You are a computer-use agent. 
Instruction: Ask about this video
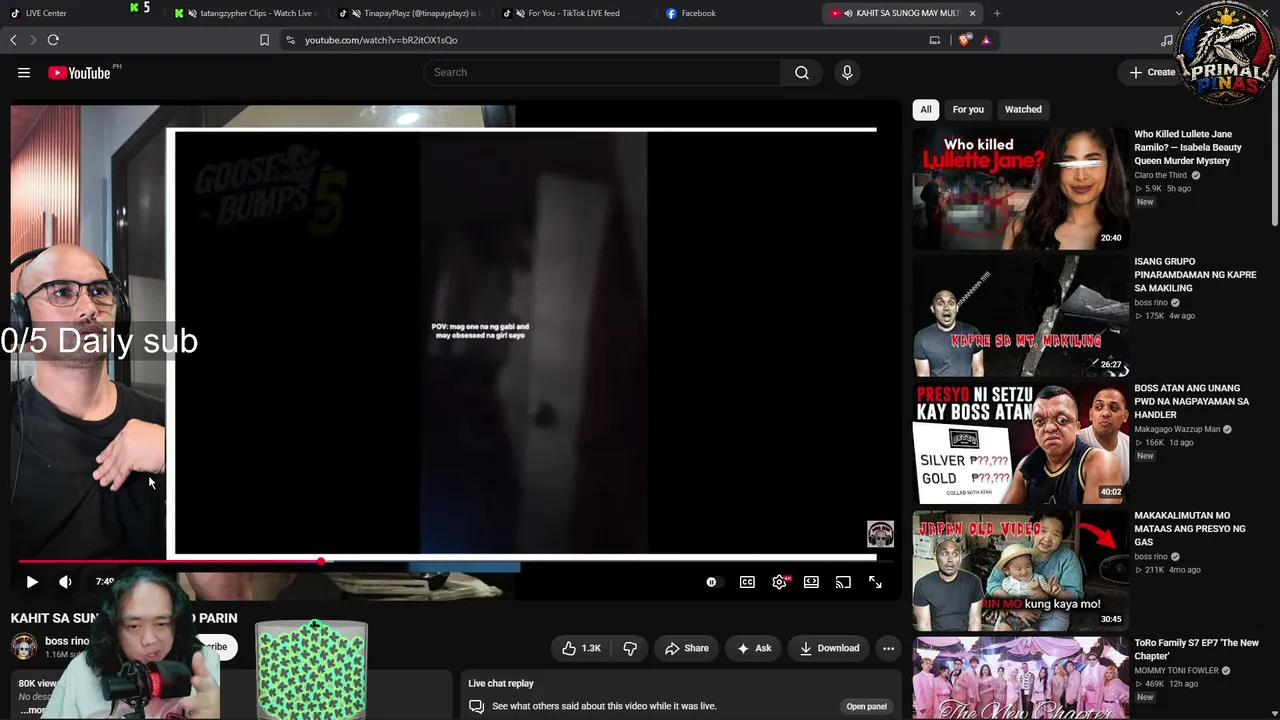point(754,648)
